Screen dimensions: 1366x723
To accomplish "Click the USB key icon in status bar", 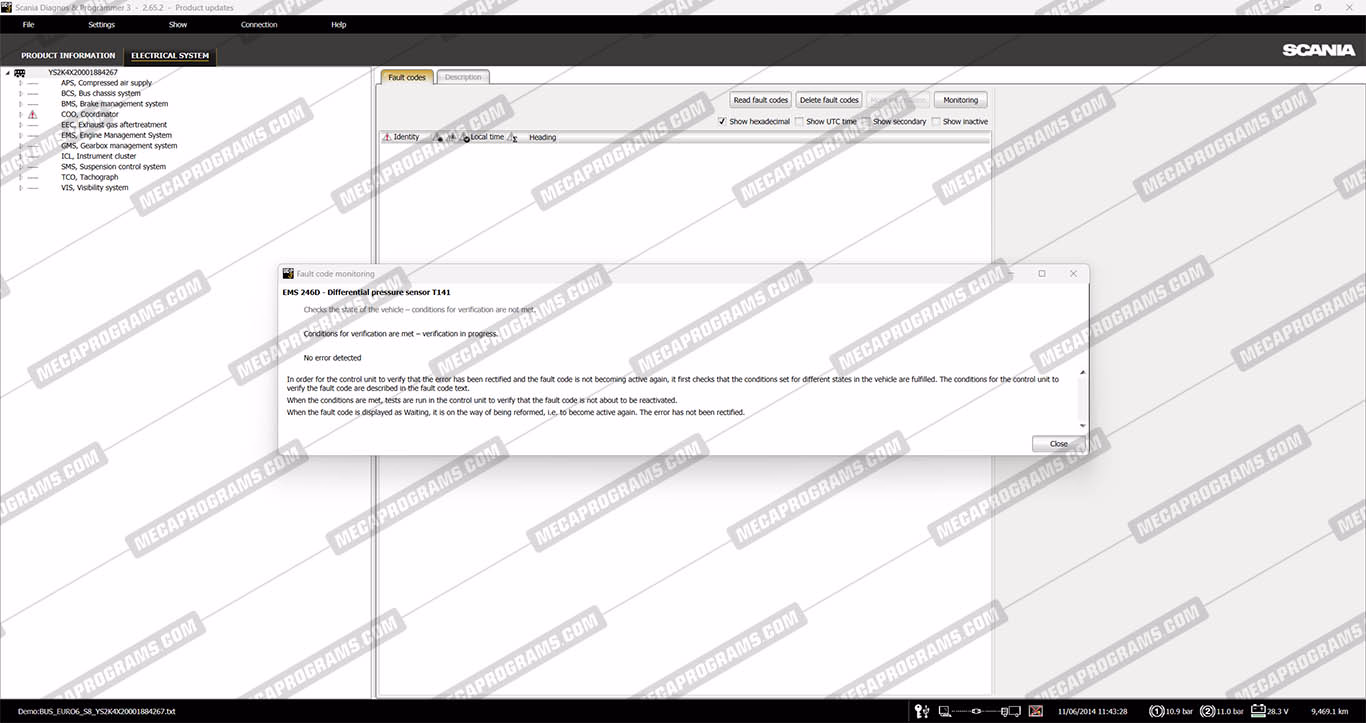I will pyautogui.click(x=922, y=711).
